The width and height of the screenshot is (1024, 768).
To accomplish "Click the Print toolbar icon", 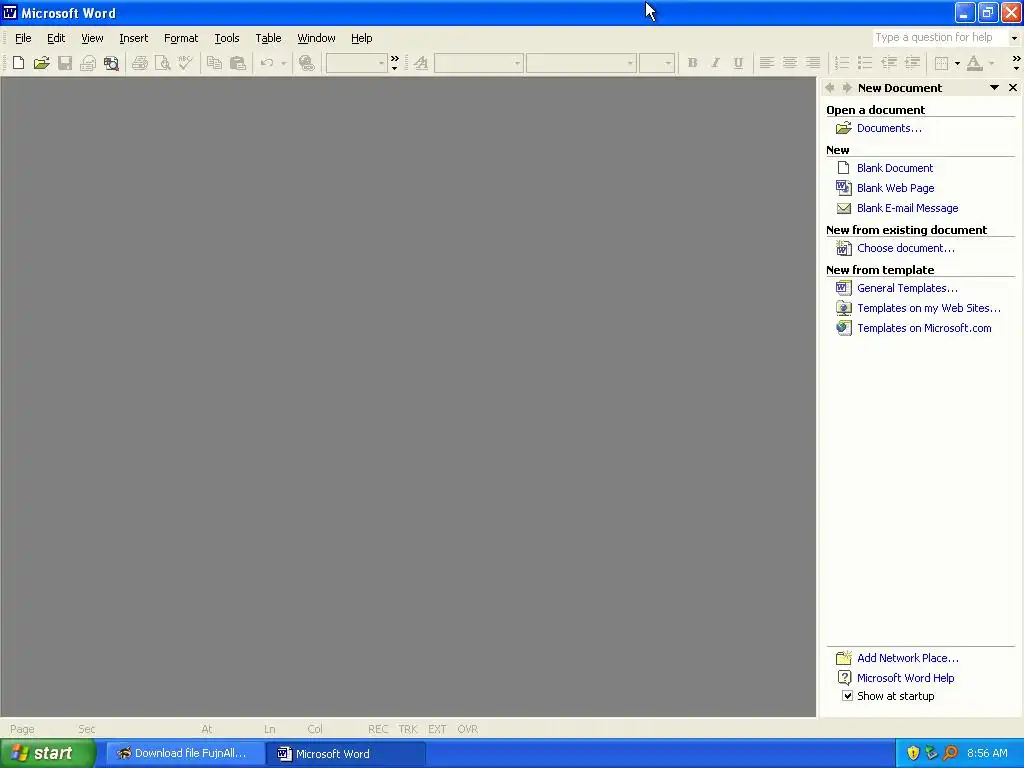I will tap(140, 63).
